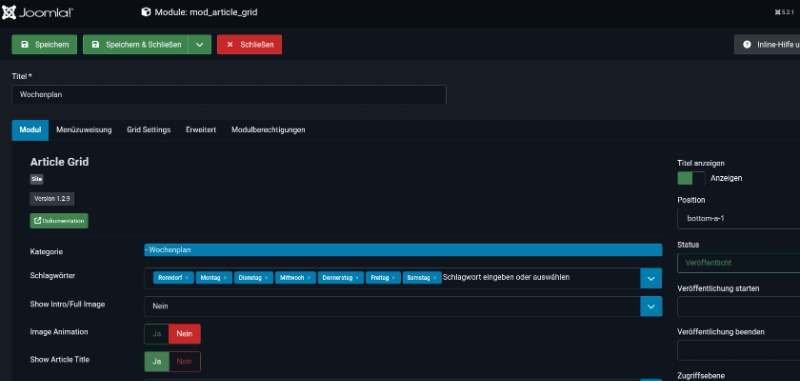Click the Schlagwort eingeben oder auswählen field

pyautogui.click(x=506, y=277)
